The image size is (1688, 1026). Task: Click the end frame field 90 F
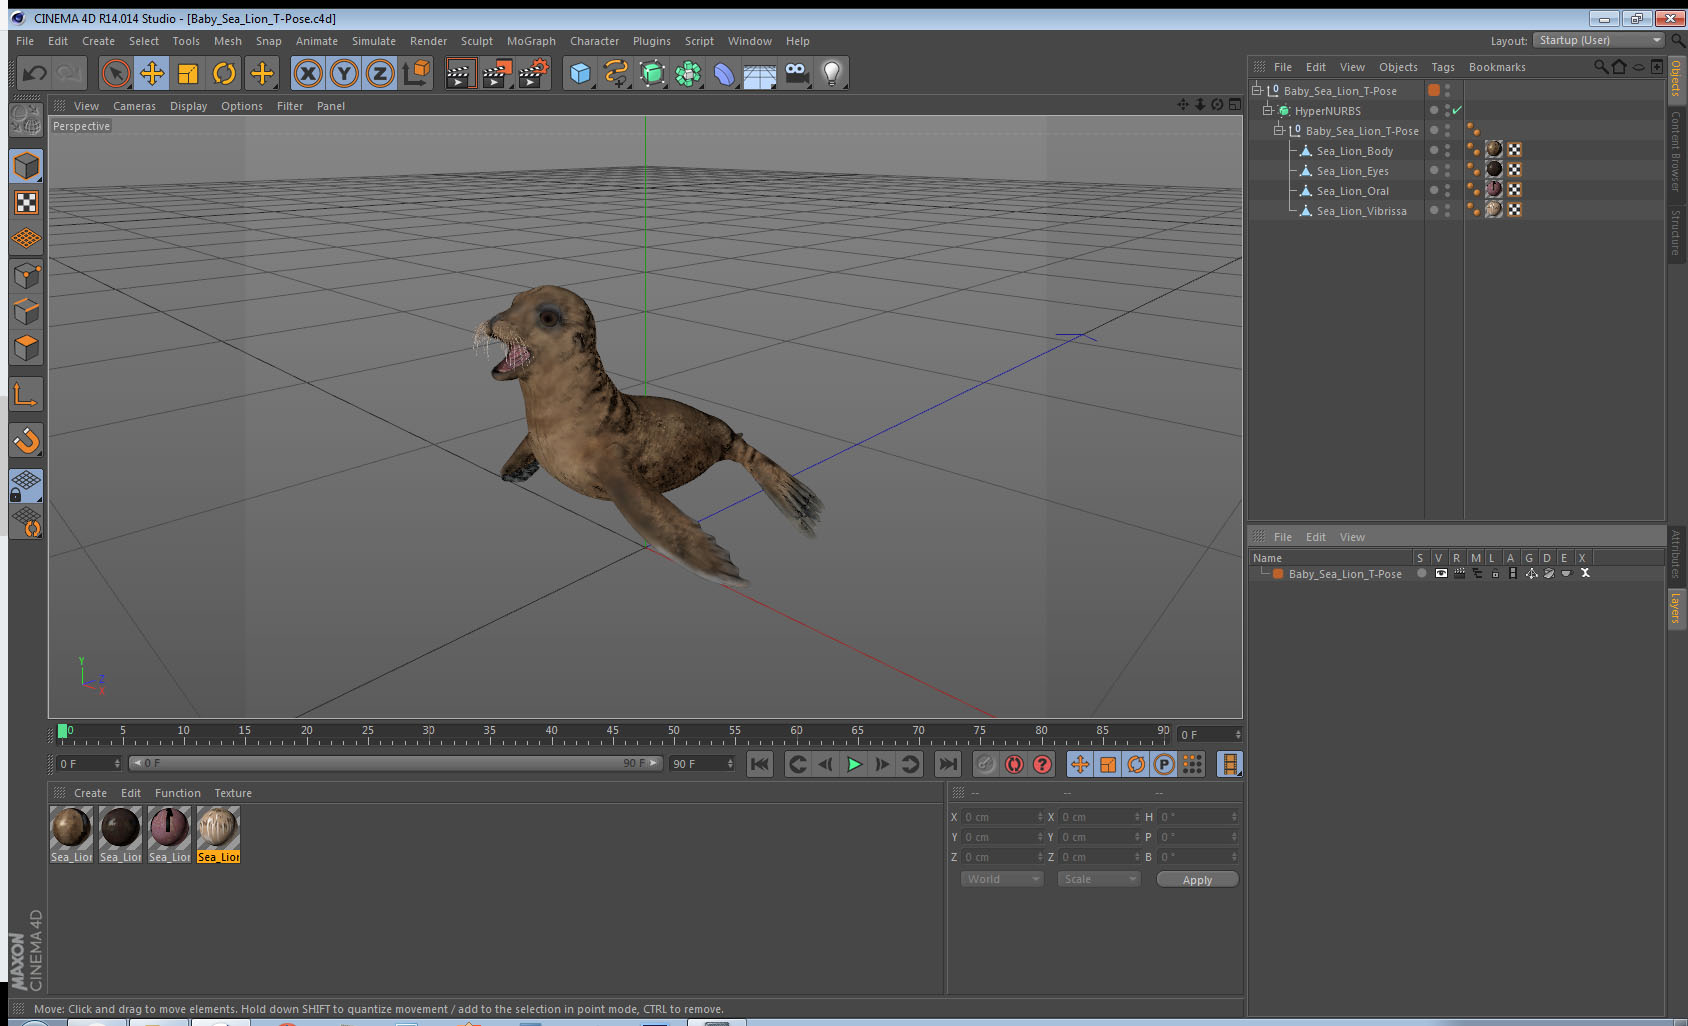tap(703, 763)
